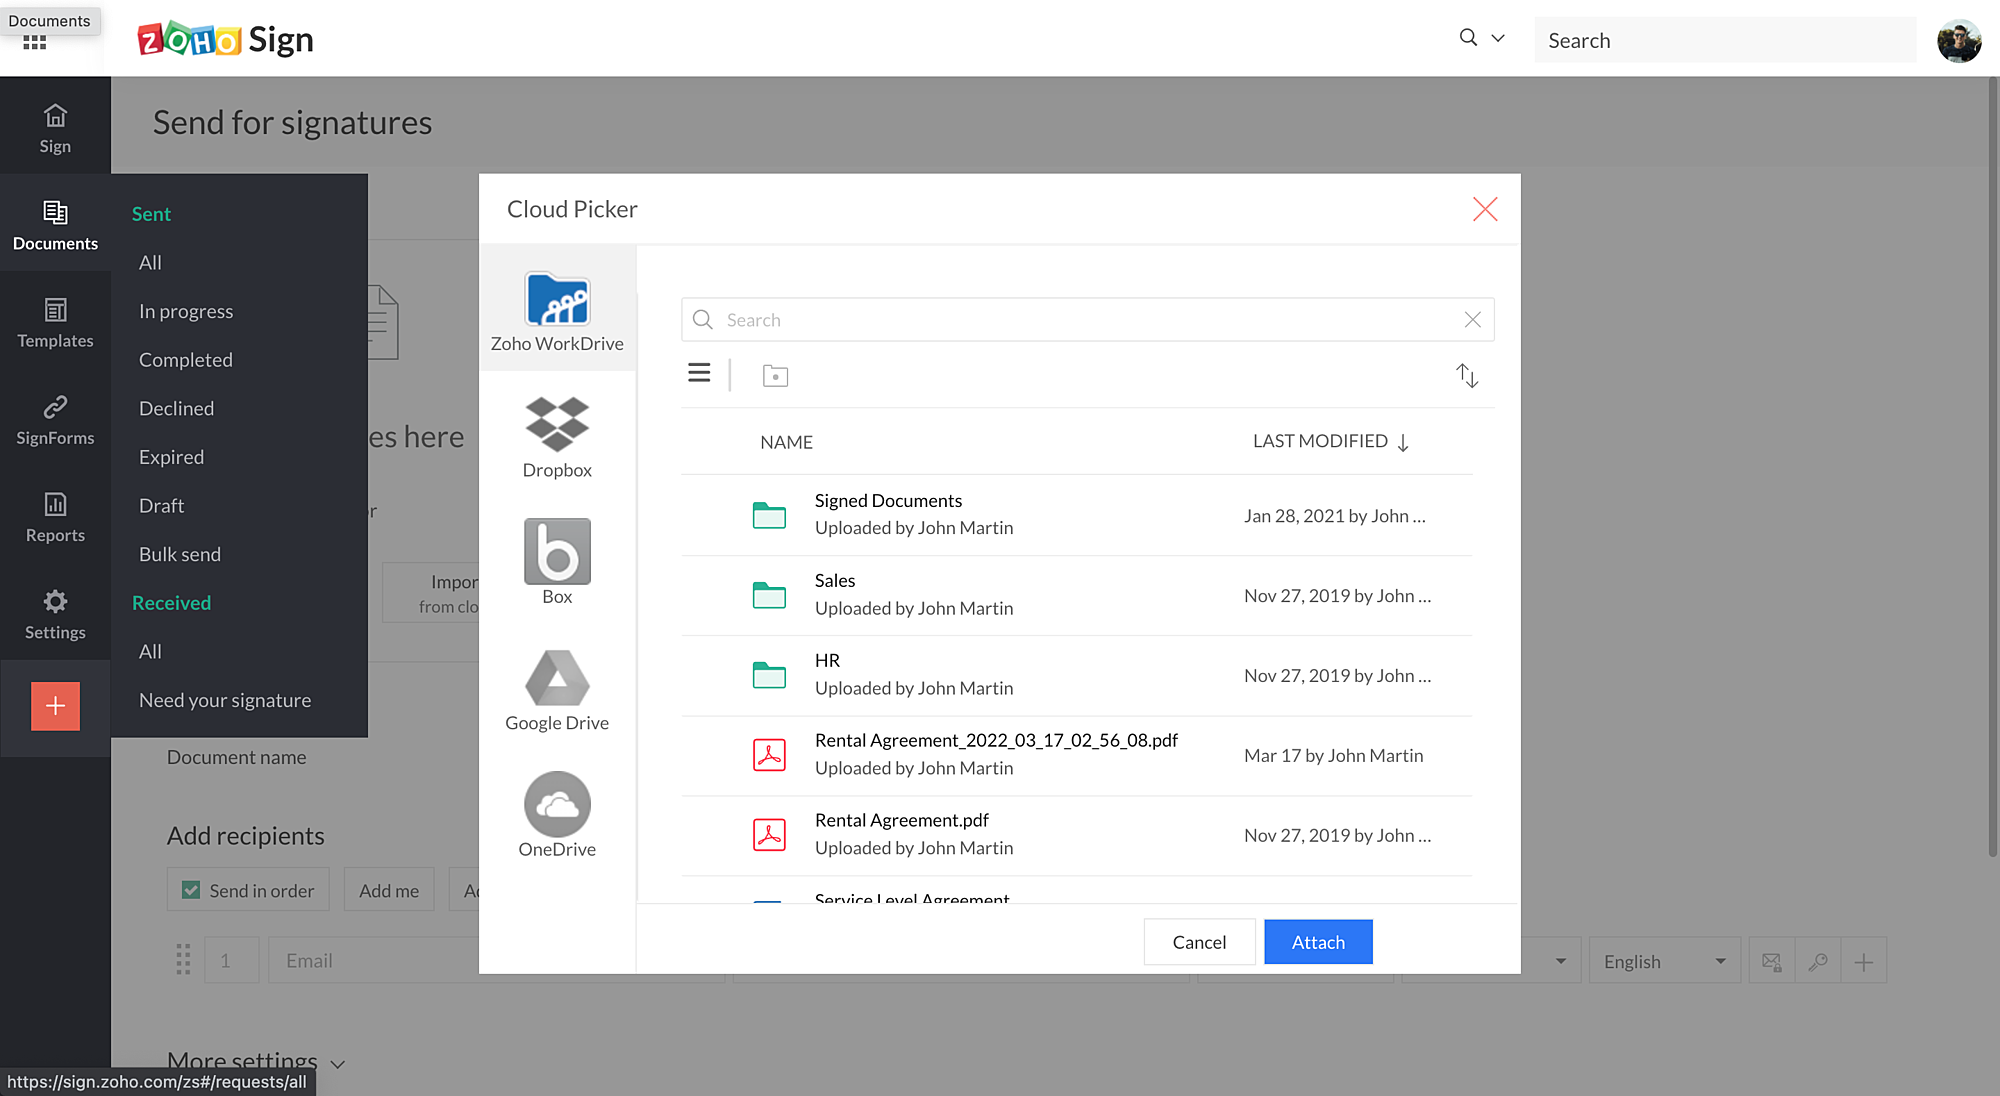Image resolution: width=2000 pixels, height=1096 pixels.
Task: Select Google Drive cloud source
Action: tap(557, 690)
